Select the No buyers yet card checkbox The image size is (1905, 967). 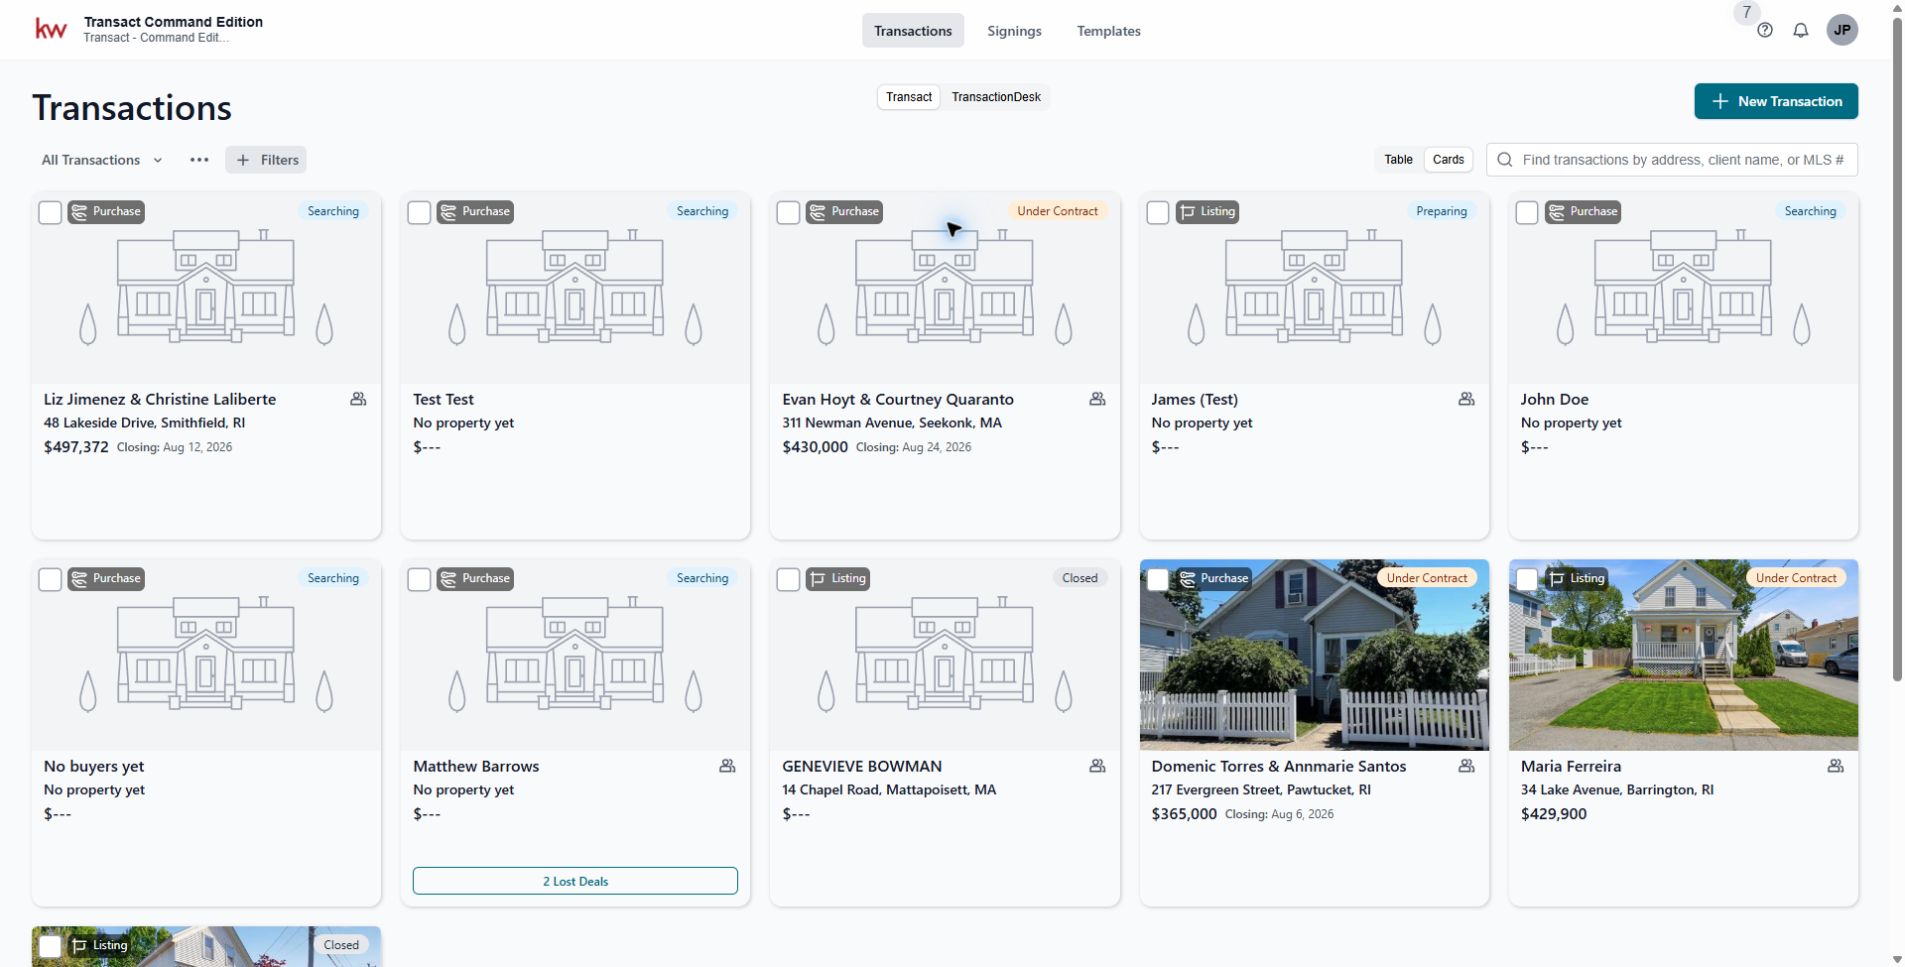pyautogui.click(x=50, y=580)
